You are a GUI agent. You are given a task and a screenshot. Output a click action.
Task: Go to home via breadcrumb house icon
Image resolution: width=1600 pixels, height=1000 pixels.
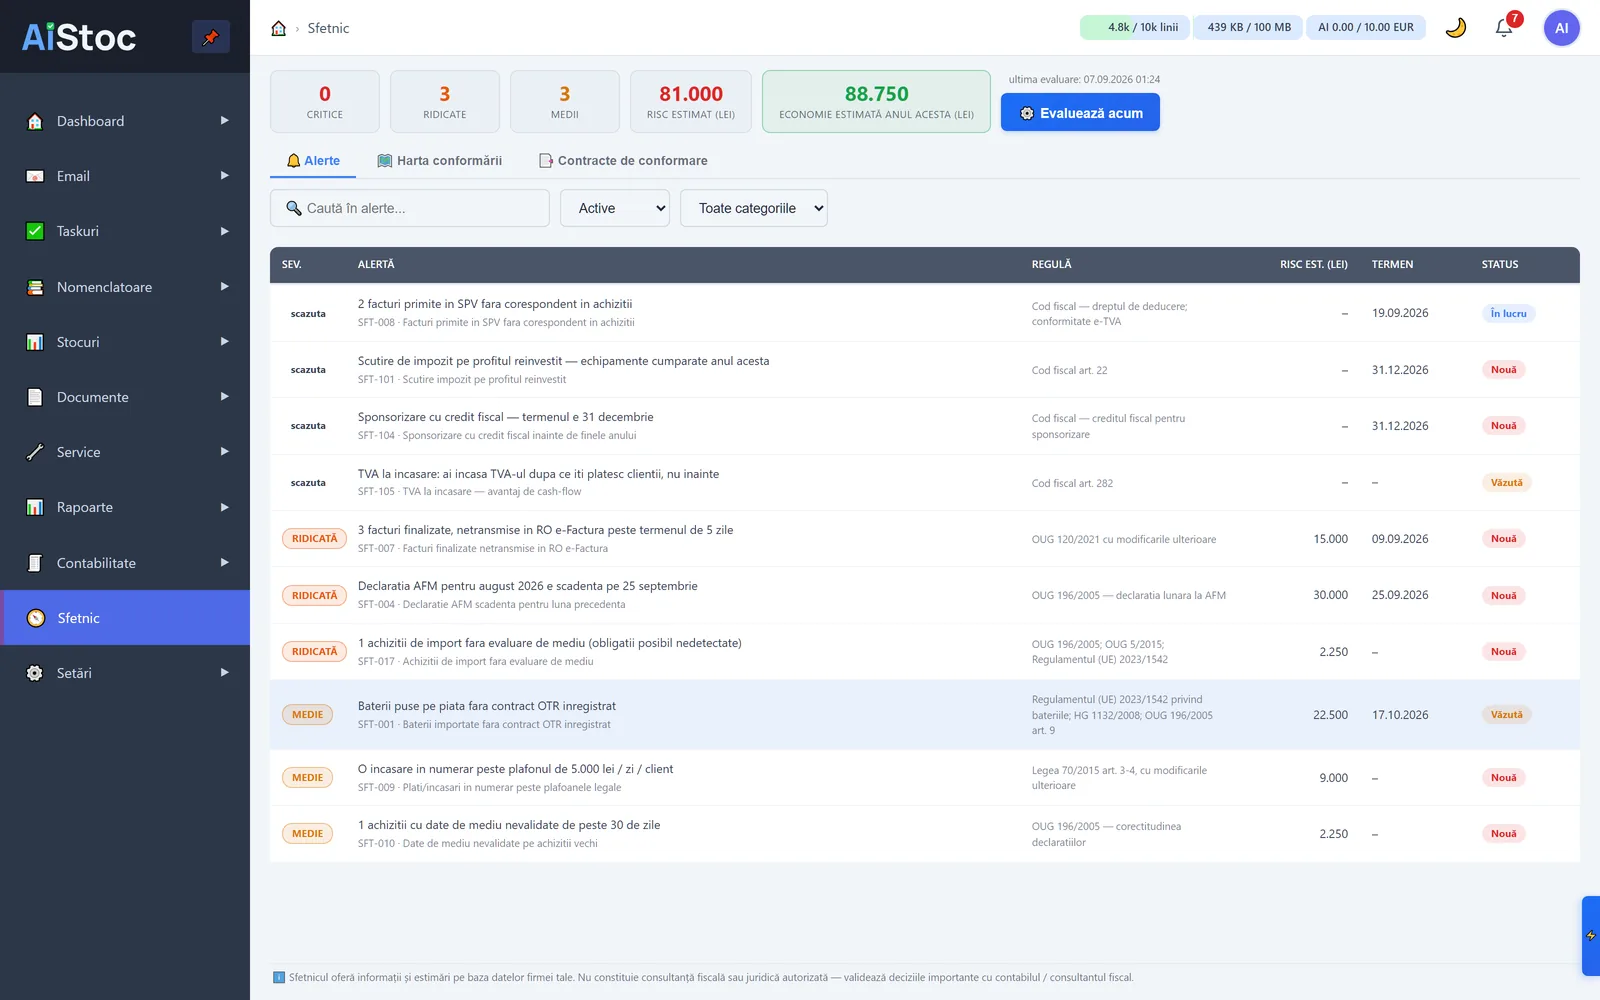tap(279, 28)
